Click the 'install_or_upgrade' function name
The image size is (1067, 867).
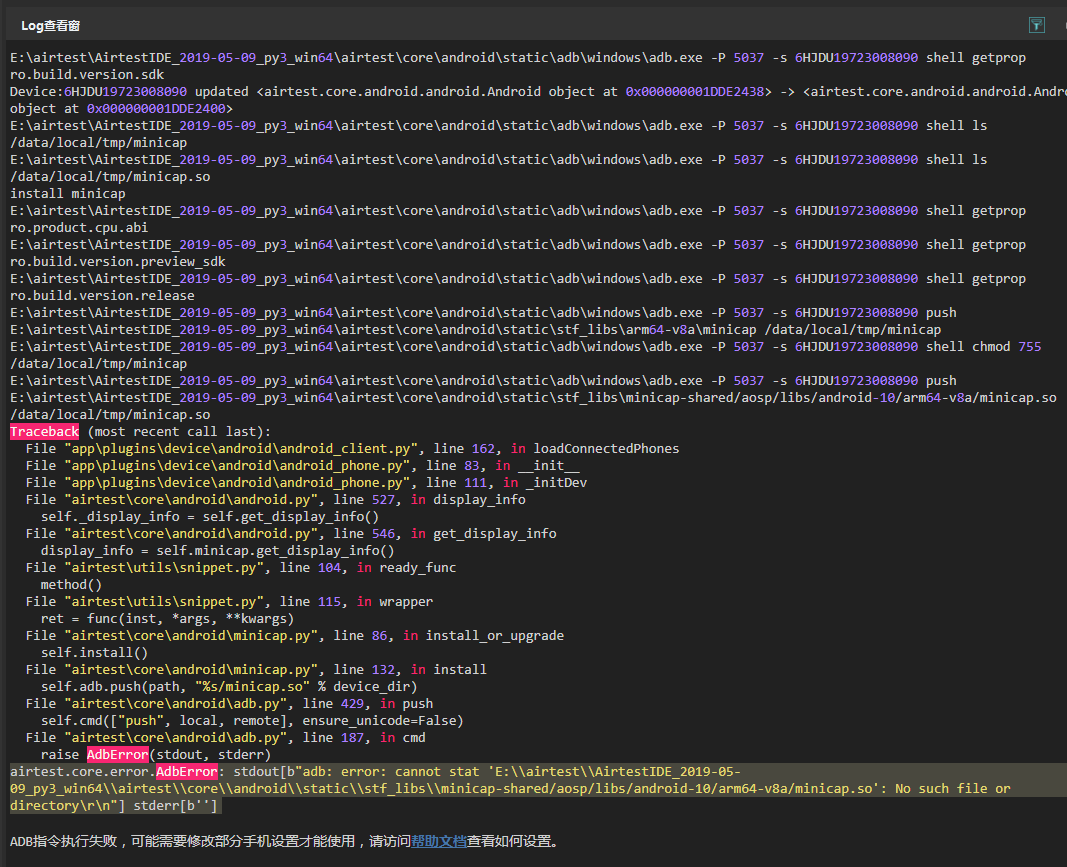(x=495, y=636)
